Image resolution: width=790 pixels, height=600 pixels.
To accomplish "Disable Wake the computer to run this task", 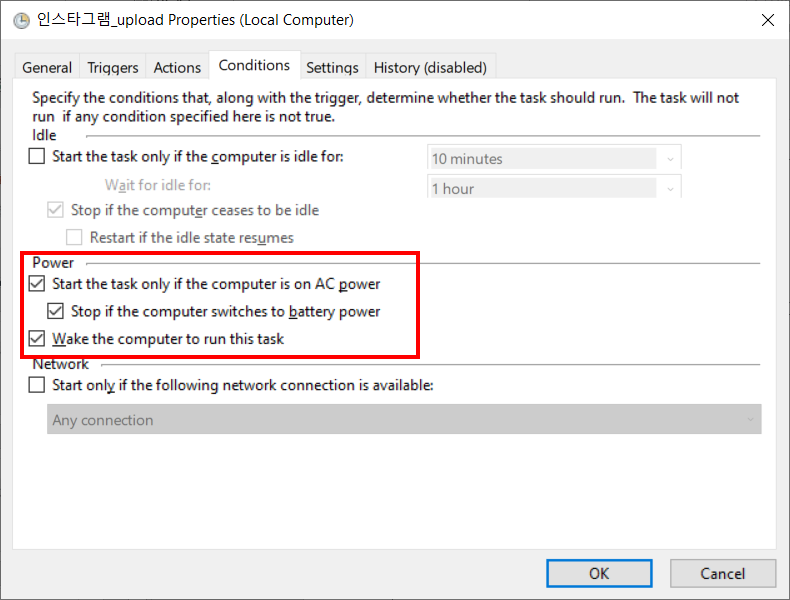I will 37,338.
